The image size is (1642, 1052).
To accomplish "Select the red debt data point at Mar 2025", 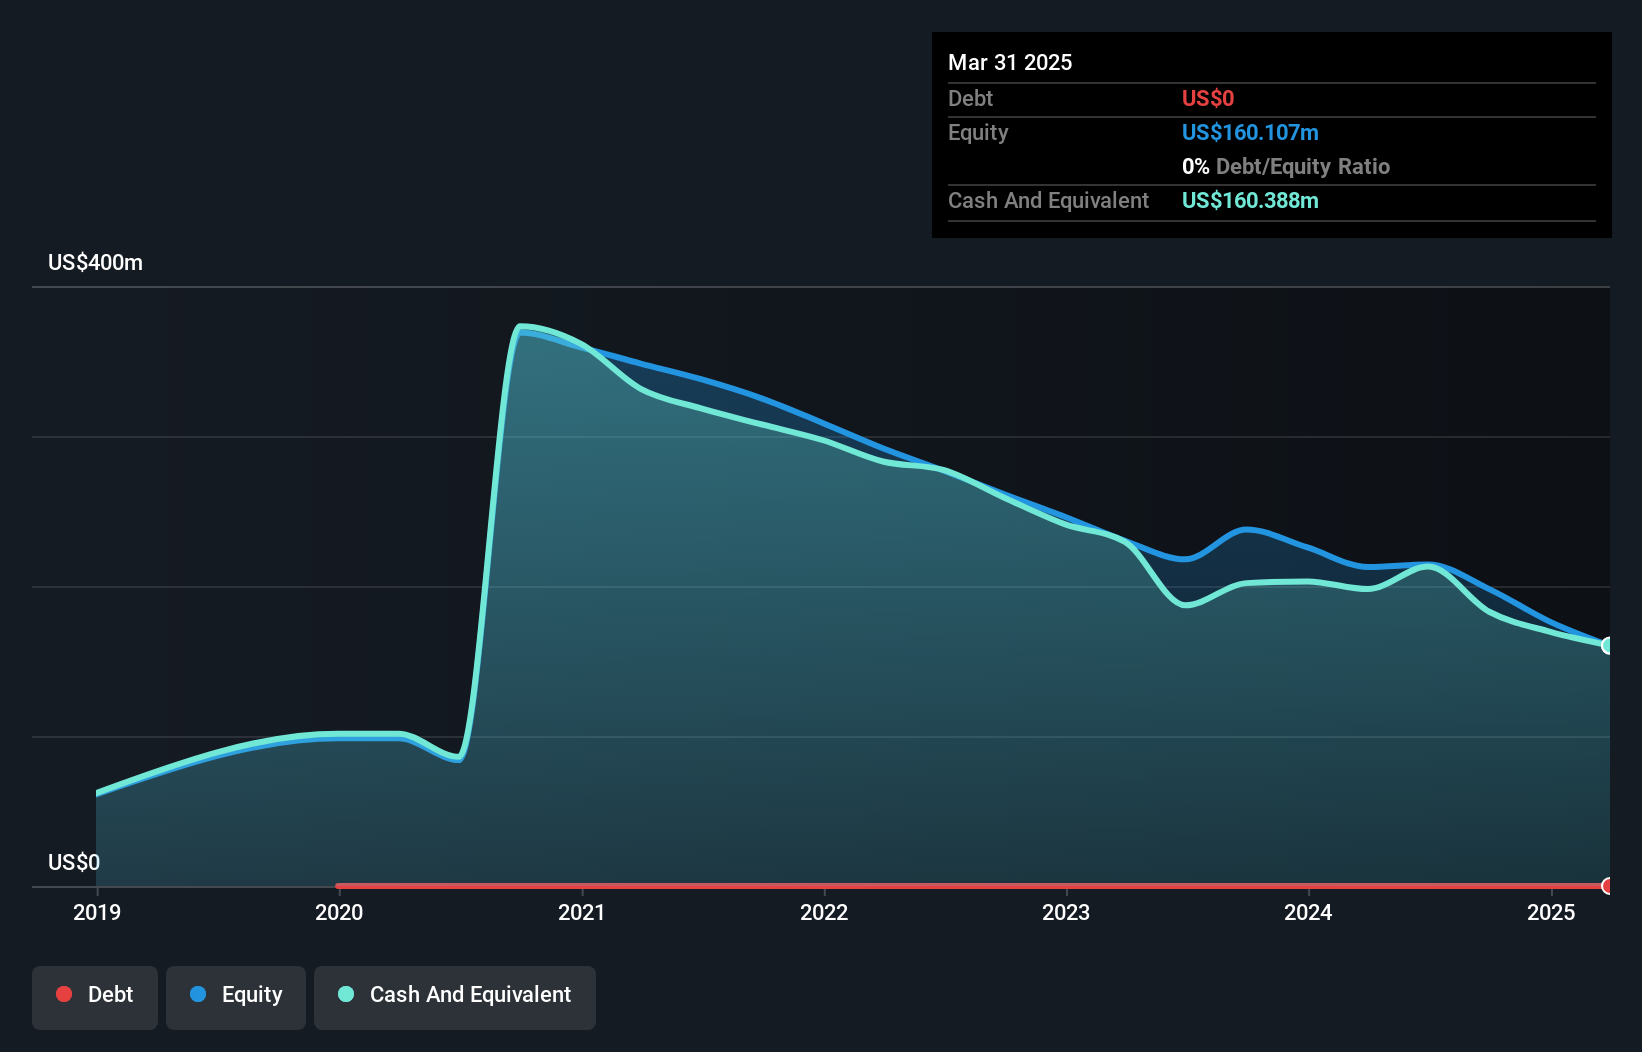I will [1608, 886].
